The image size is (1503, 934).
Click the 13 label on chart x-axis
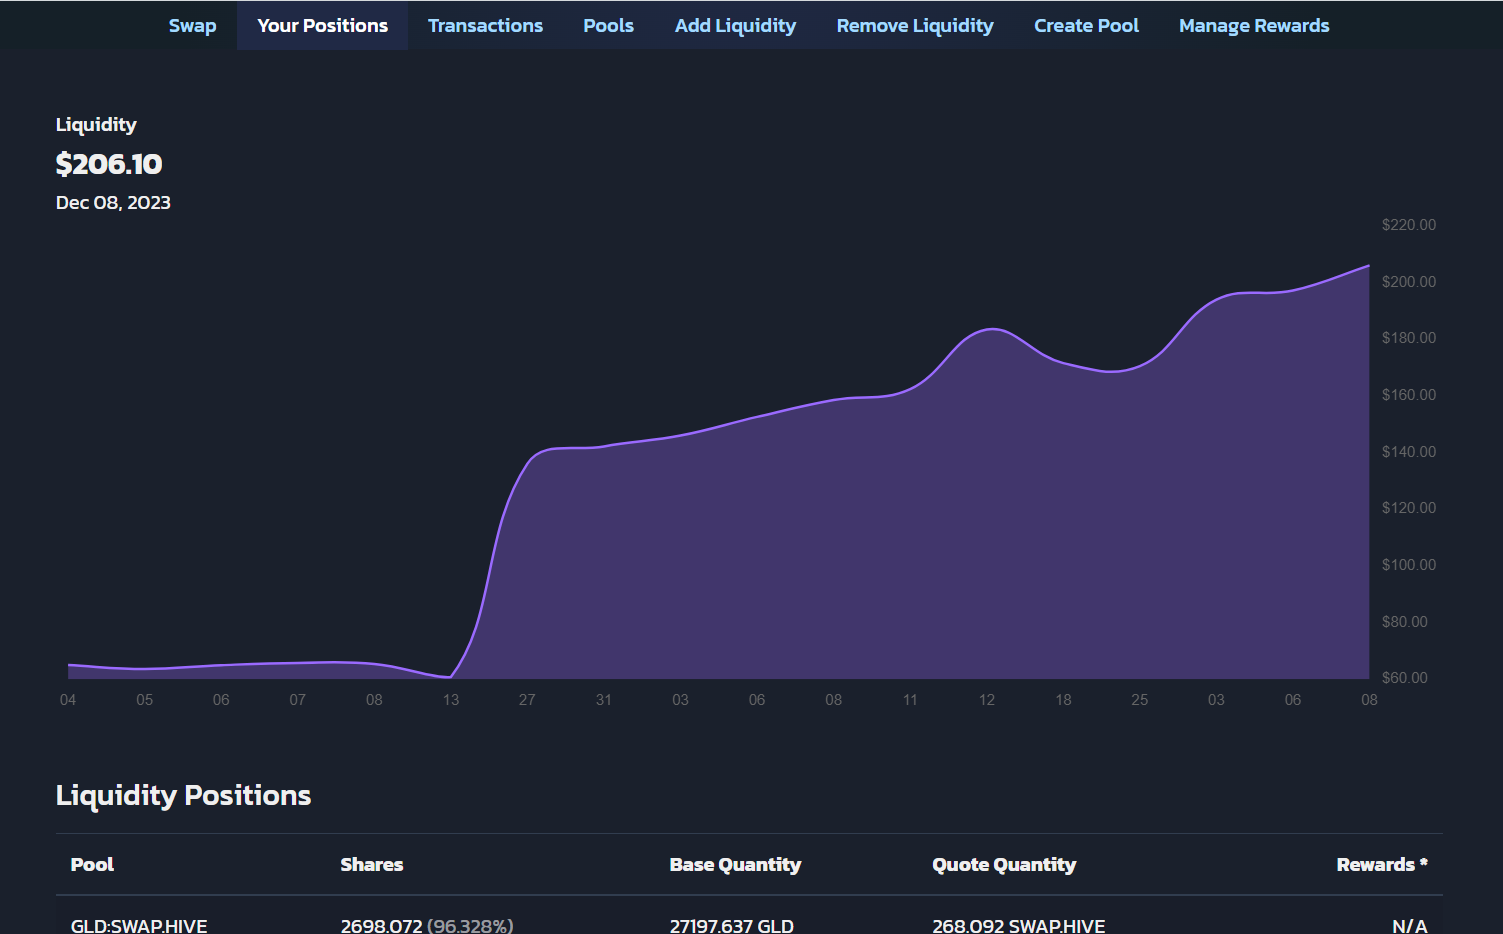coord(451,700)
